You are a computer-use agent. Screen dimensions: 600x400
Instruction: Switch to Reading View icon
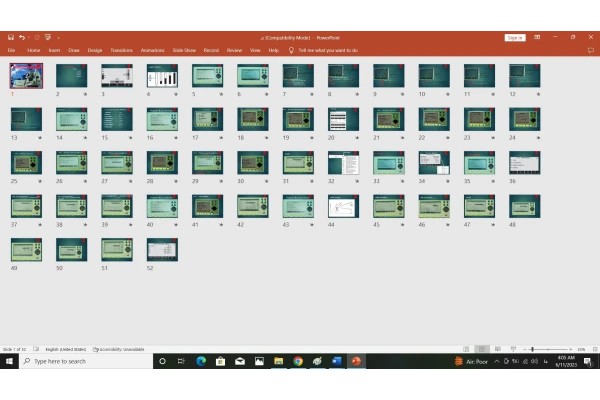(498, 349)
